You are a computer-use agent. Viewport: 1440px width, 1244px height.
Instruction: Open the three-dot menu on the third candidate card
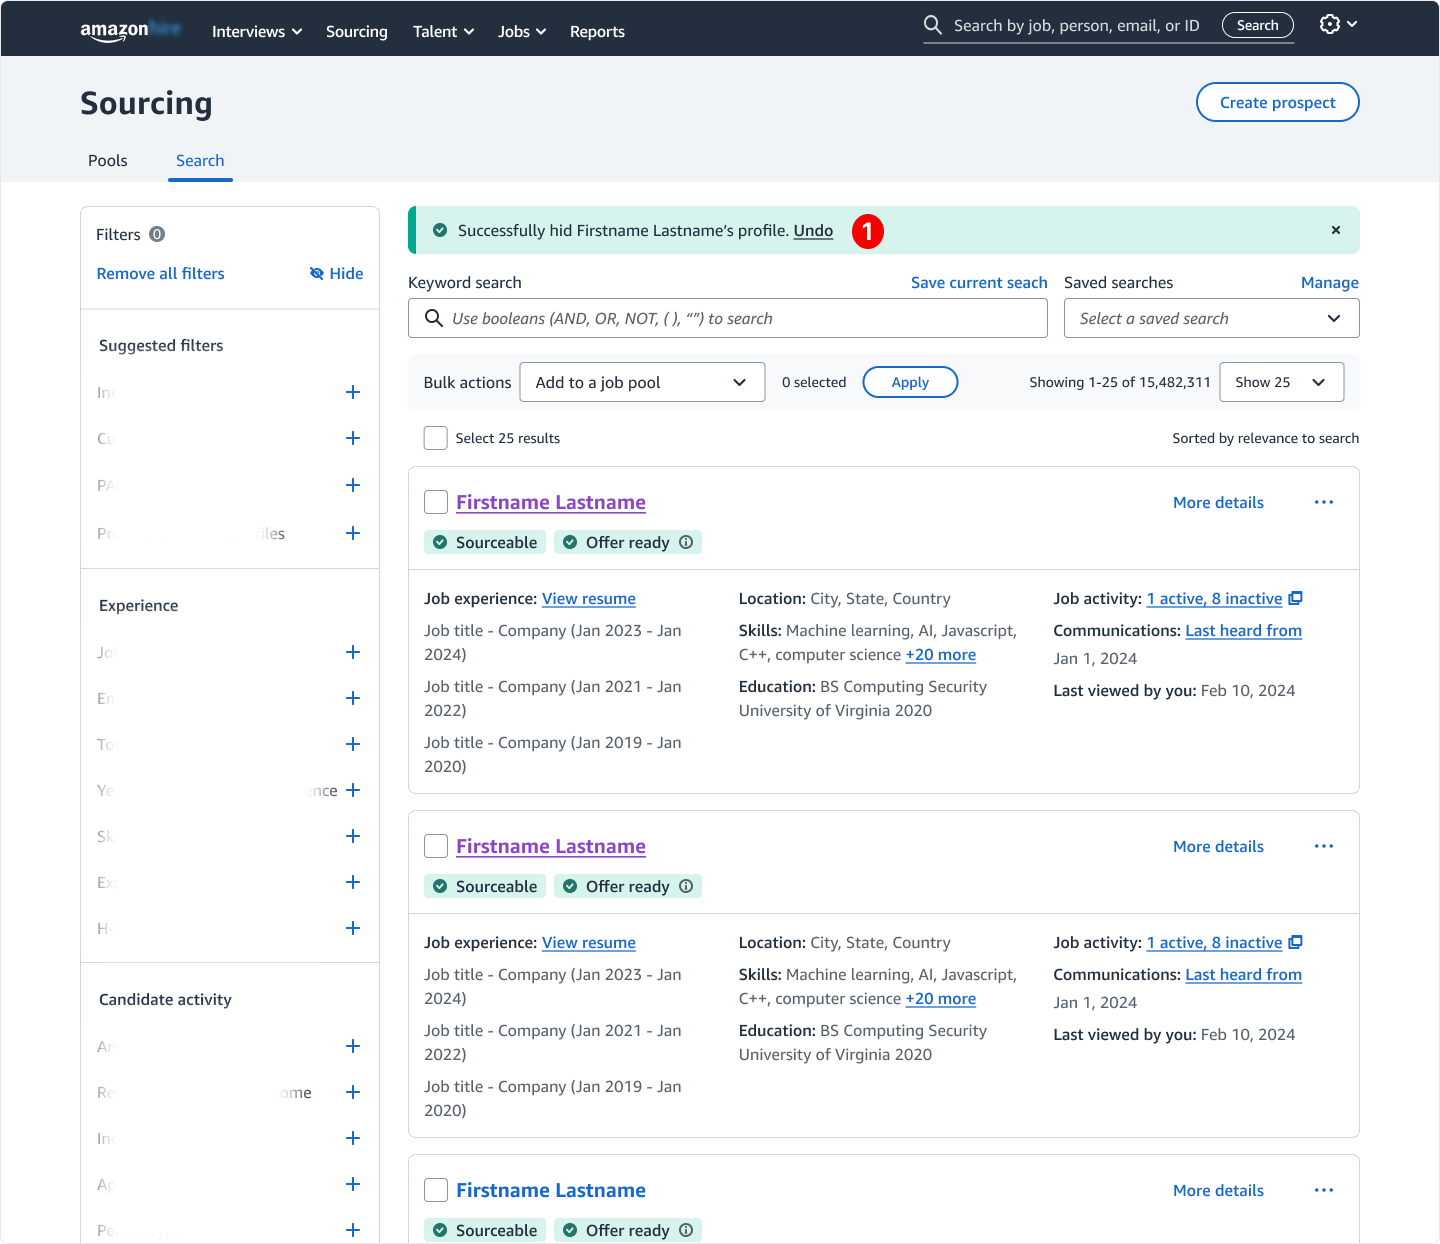tap(1324, 1190)
